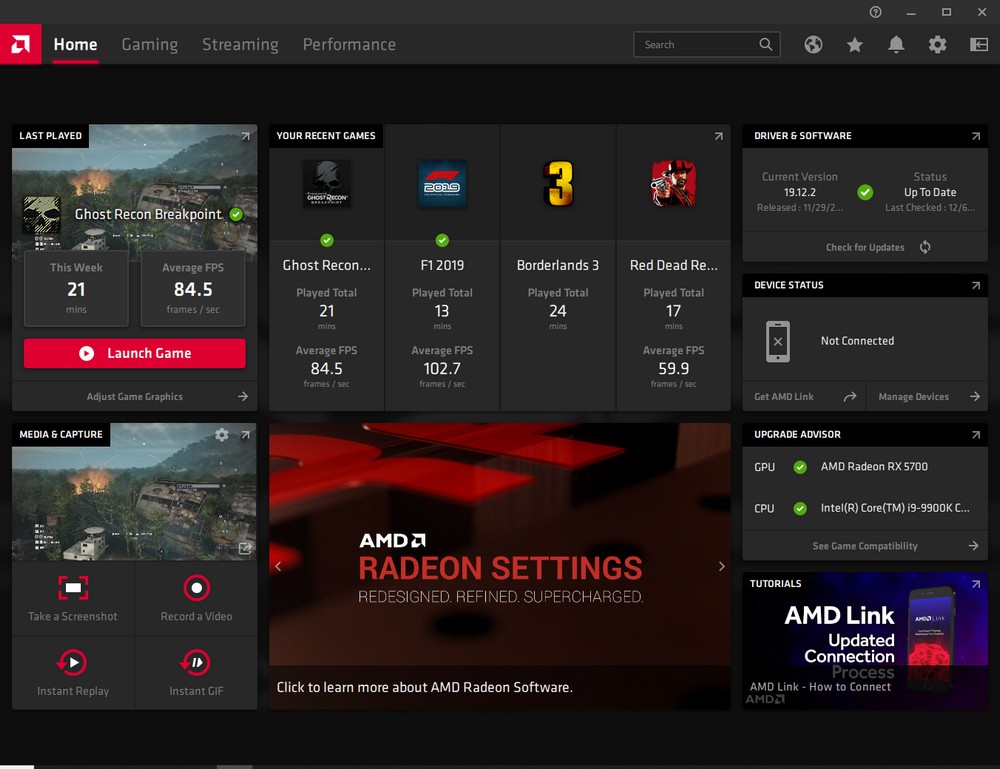Screen dimensions: 1000x769
Task: Expand the Last Played panel arrow
Action: point(246,136)
